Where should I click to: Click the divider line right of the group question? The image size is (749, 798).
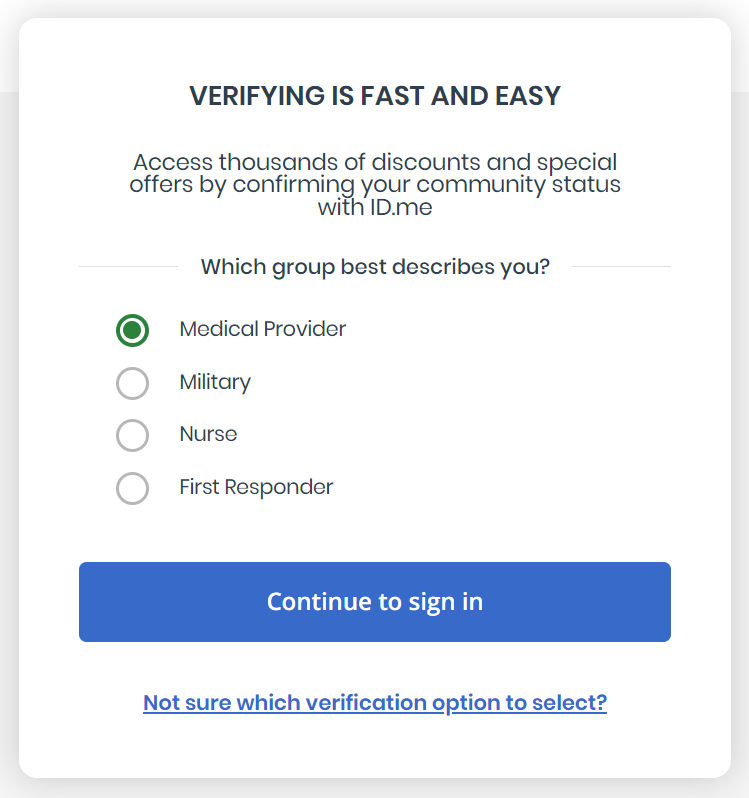[x=620, y=267]
